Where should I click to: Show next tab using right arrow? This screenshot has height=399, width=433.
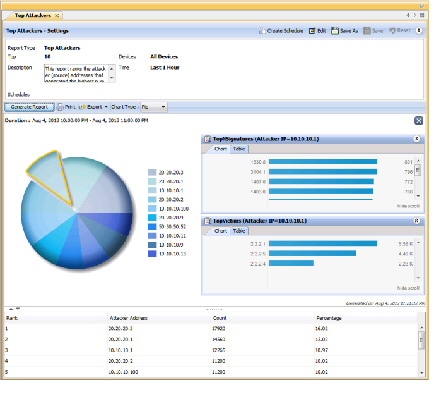[415, 15]
